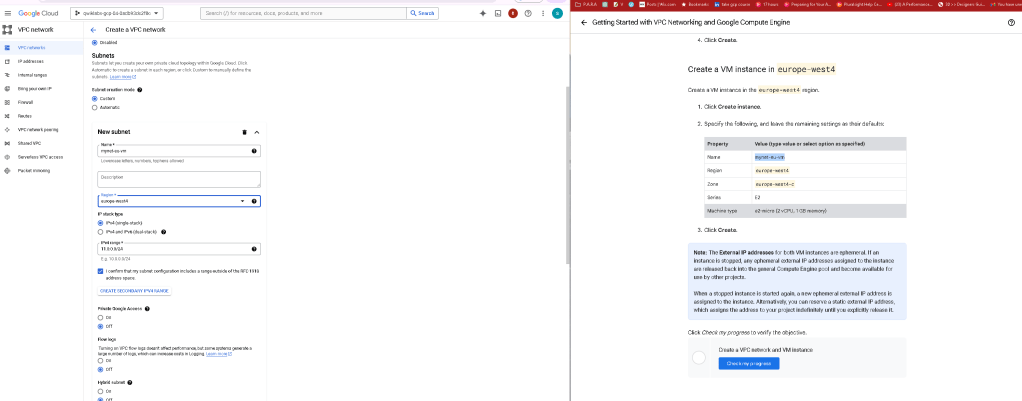Open Internal ranges in sidebar
Screen dimensions: 1022x401
coord(32,75)
